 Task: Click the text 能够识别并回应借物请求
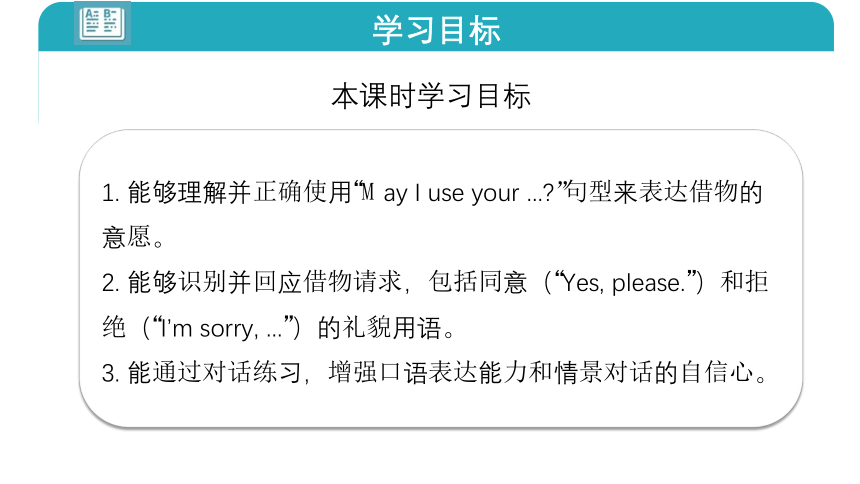pyautogui.click(x=265, y=283)
